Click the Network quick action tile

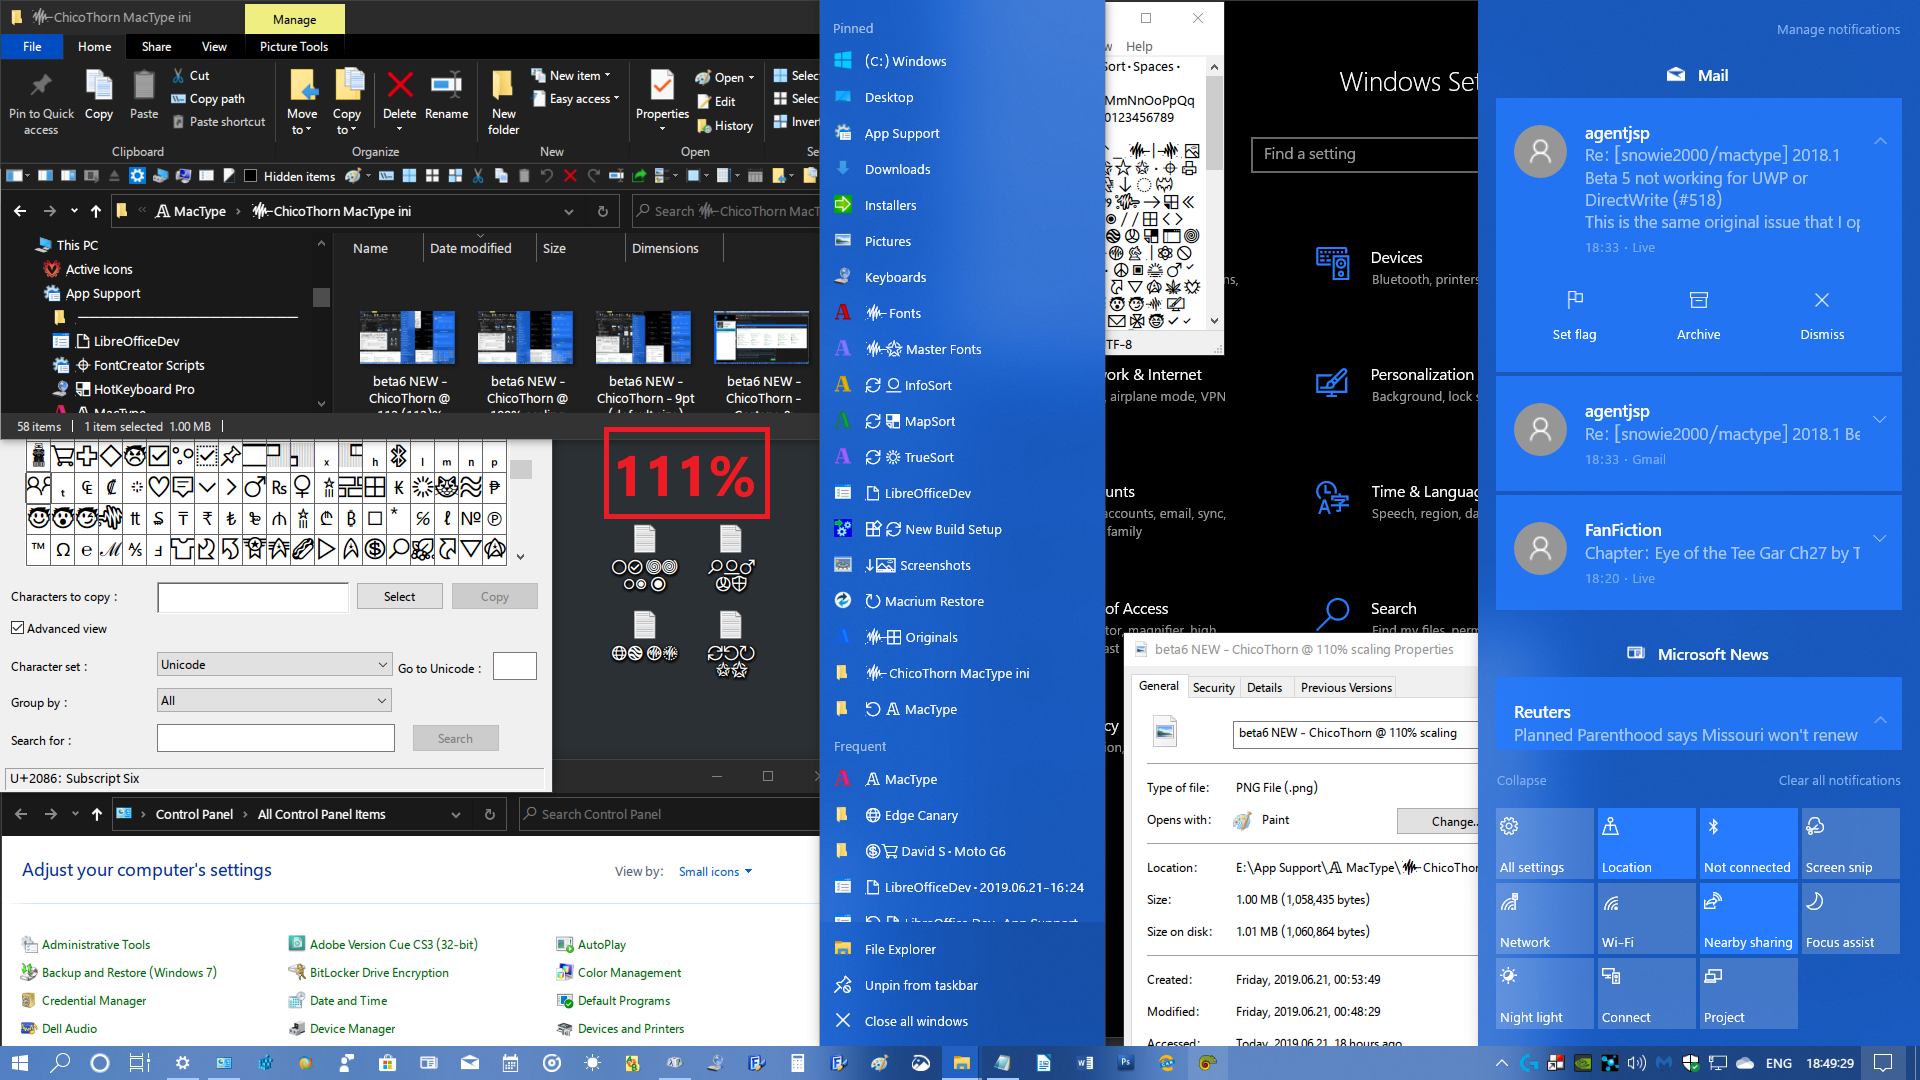click(1544, 918)
